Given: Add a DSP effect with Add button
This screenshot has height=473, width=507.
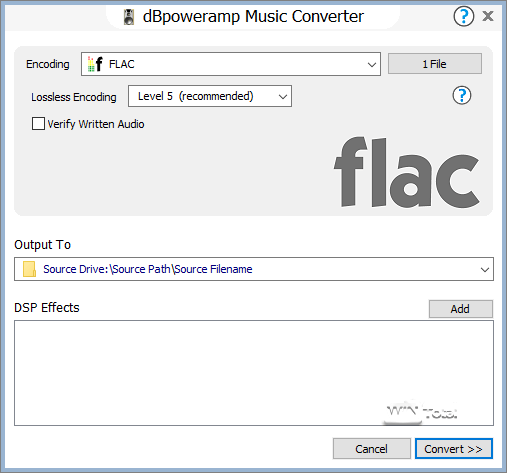Looking at the screenshot, I should [x=460, y=309].
